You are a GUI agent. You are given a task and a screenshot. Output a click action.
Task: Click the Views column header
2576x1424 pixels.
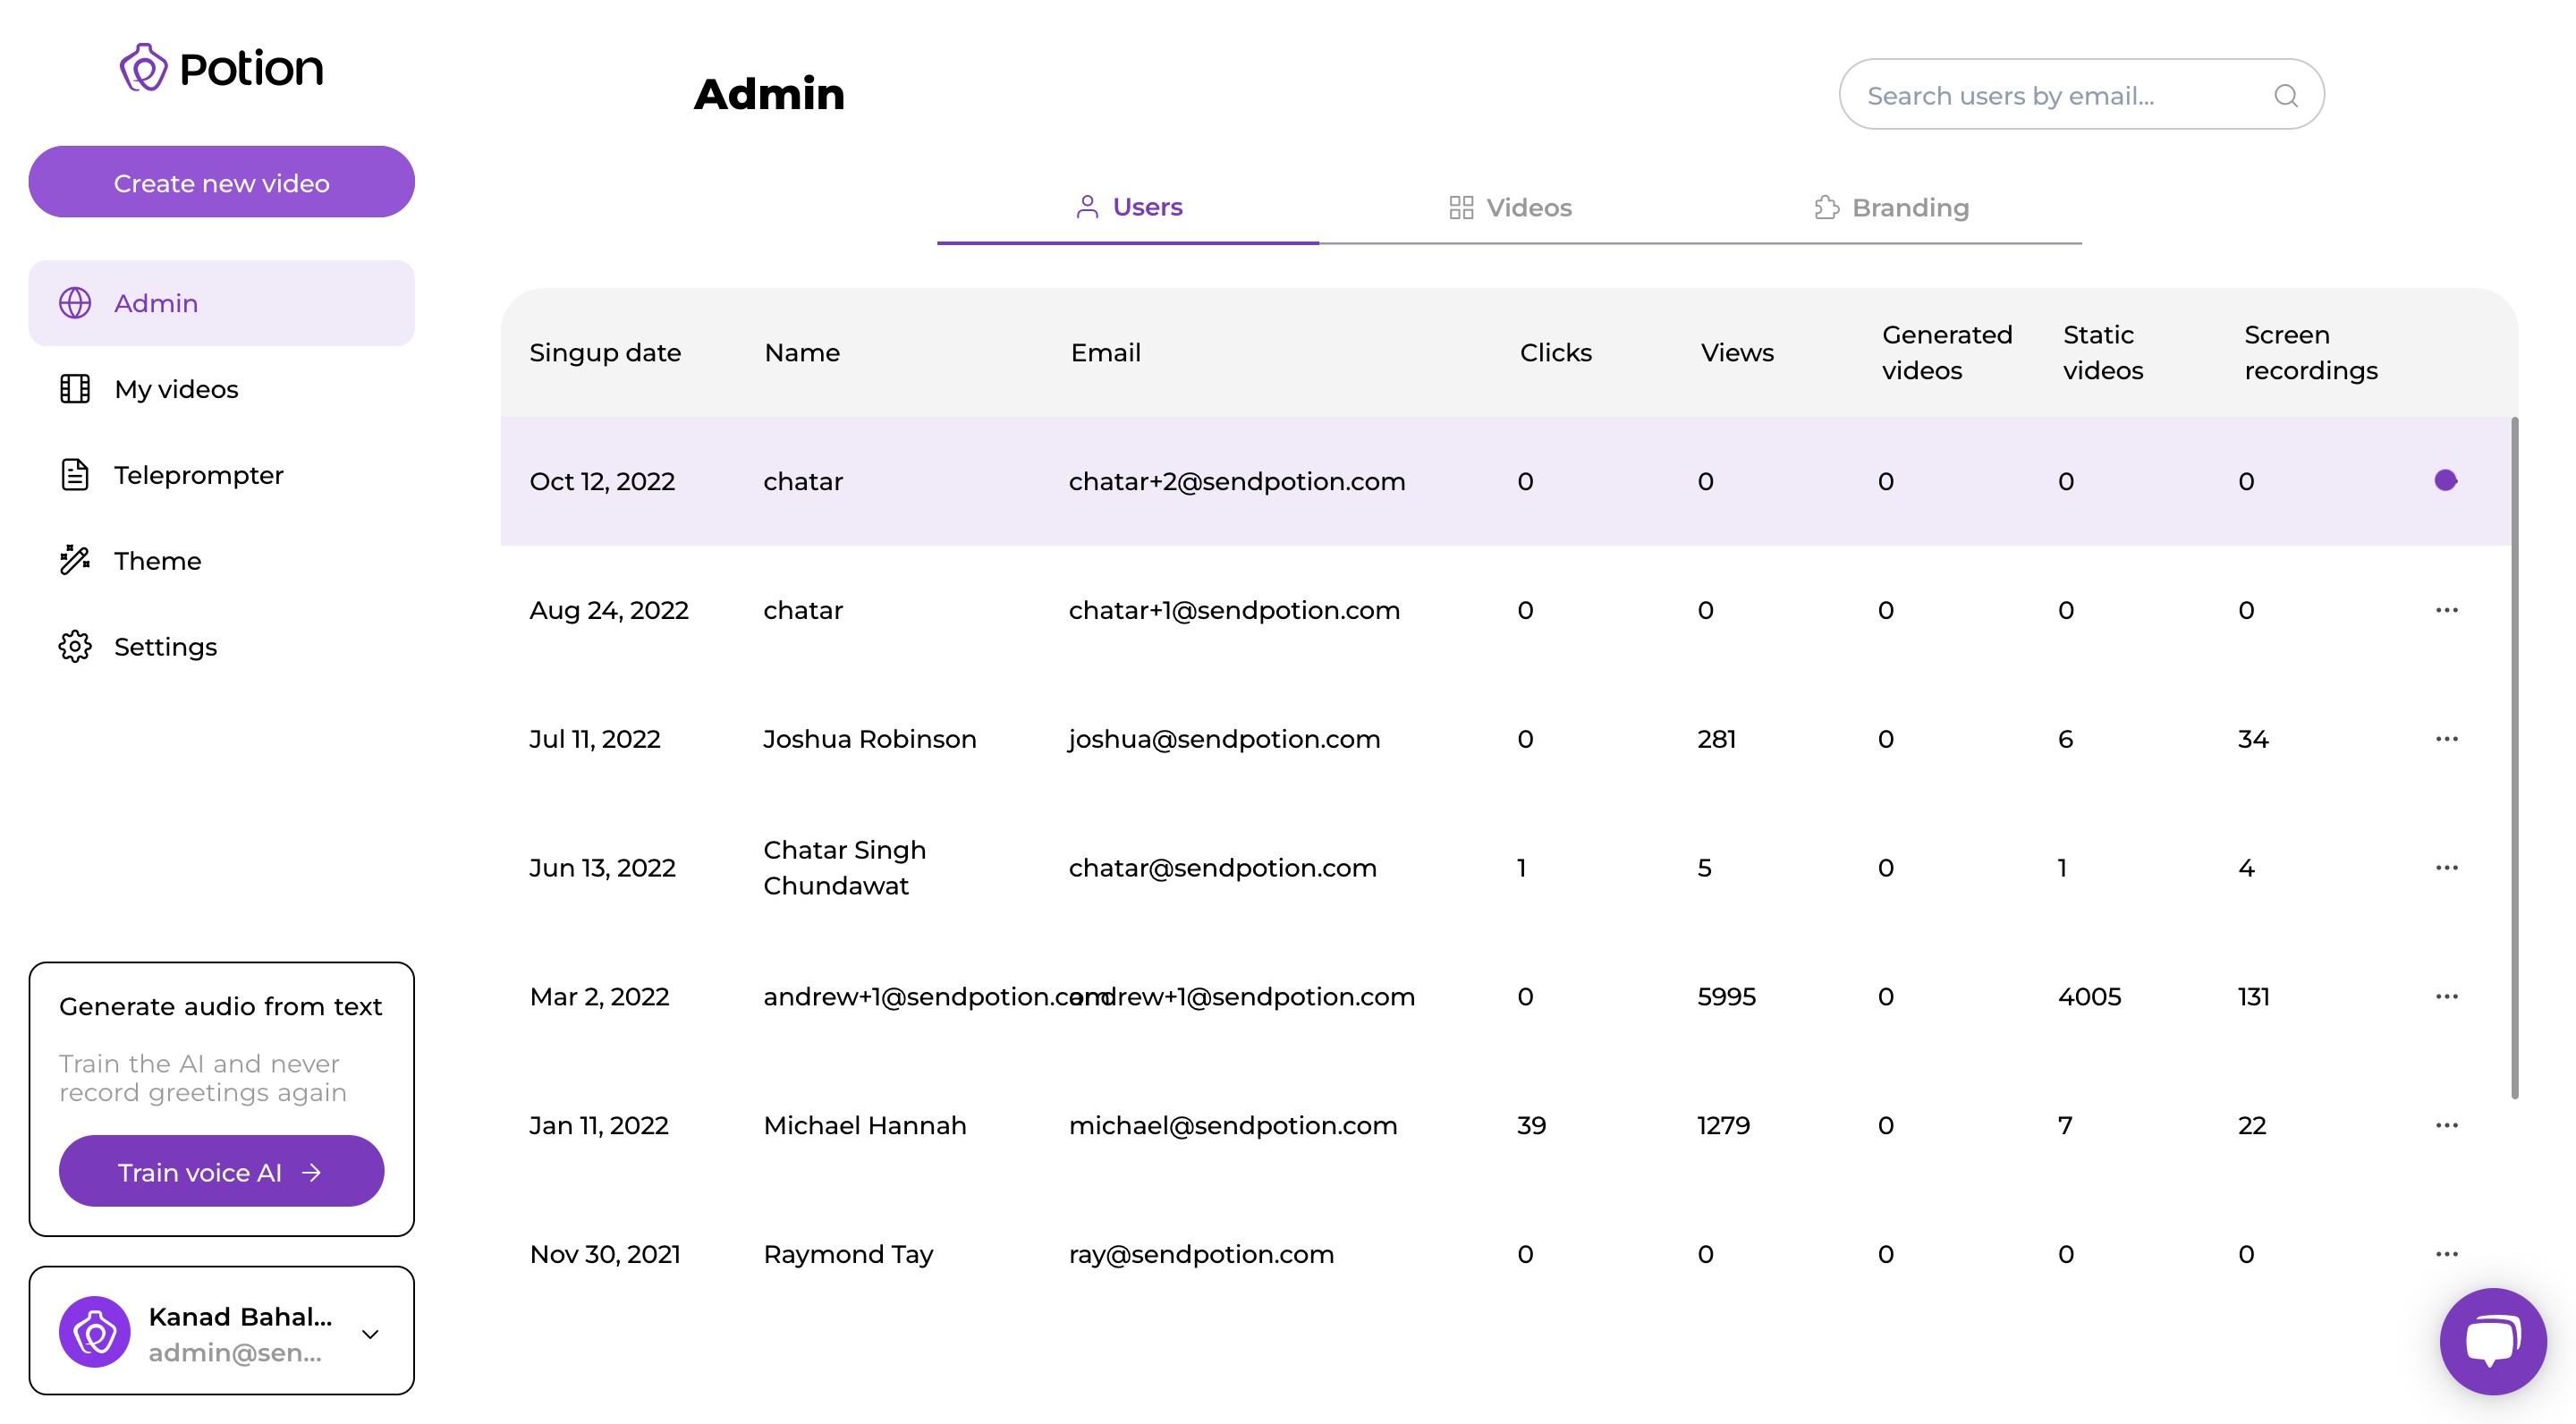[1737, 352]
